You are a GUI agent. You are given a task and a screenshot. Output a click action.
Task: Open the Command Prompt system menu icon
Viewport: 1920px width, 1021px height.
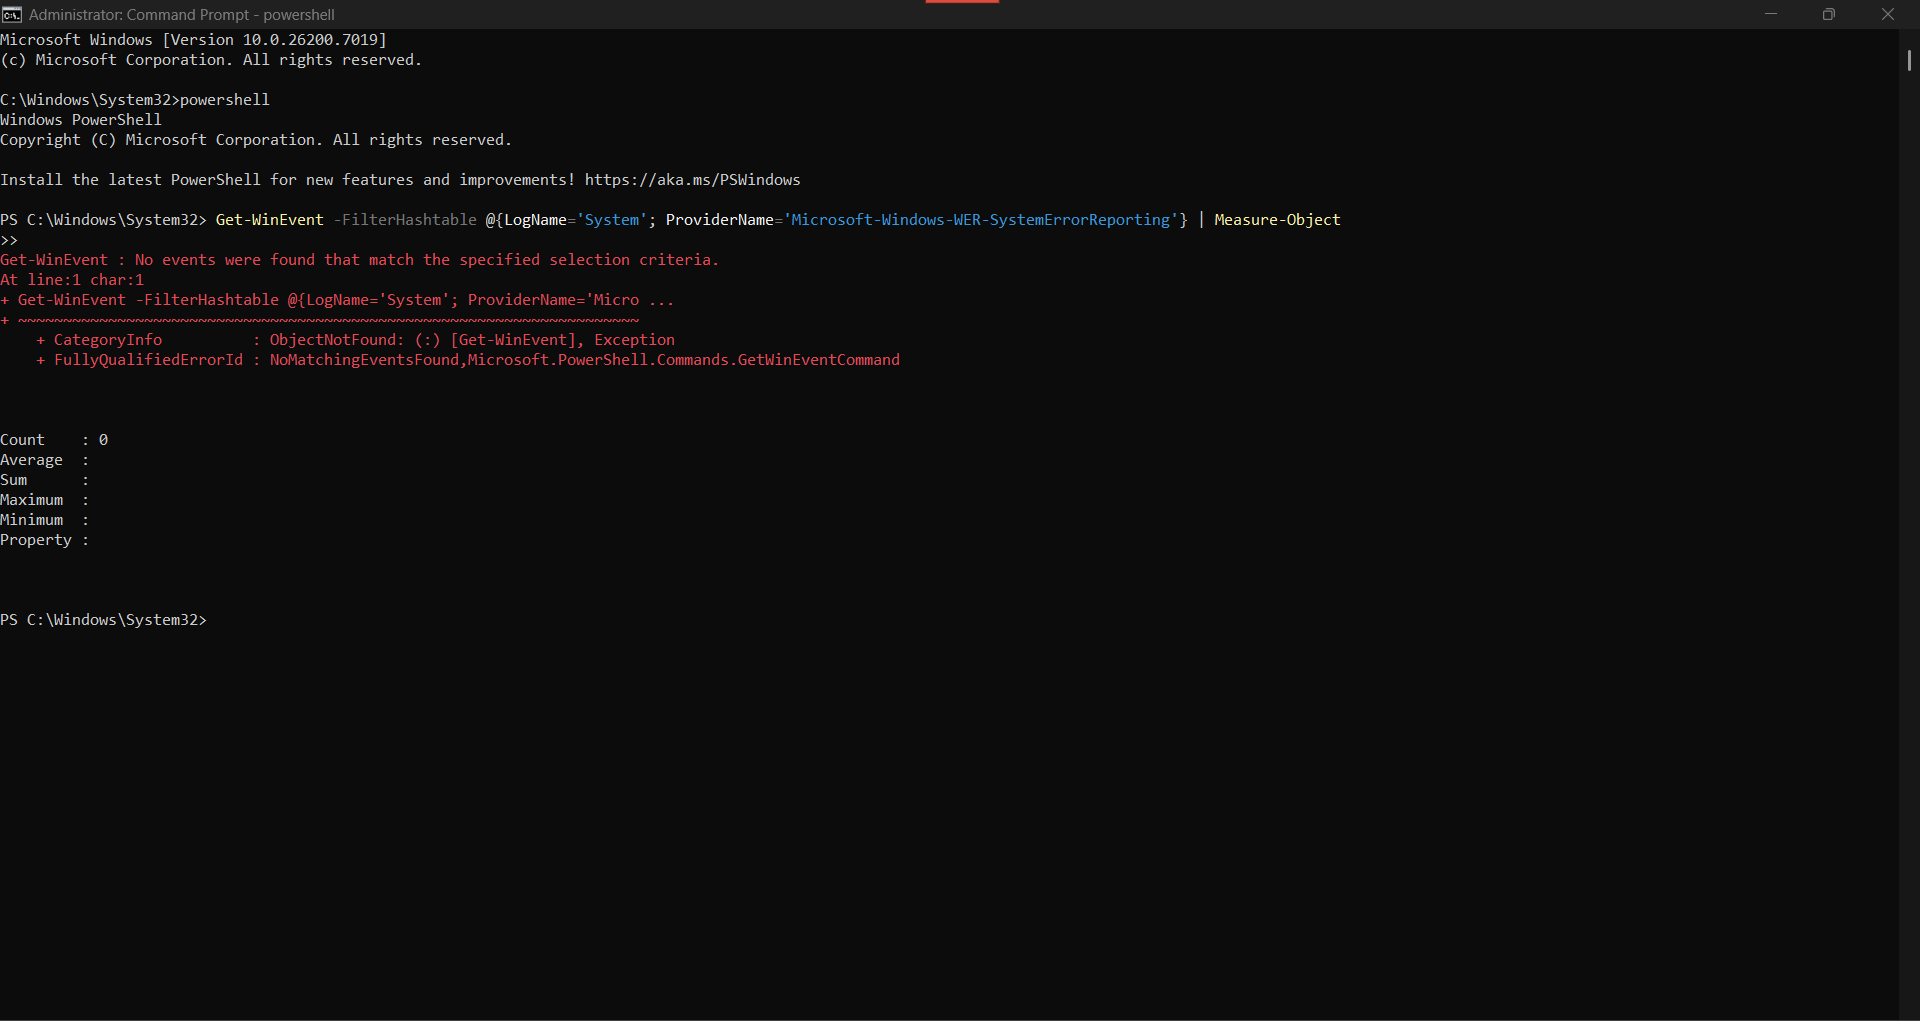pyautogui.click(x=12, y=14)
